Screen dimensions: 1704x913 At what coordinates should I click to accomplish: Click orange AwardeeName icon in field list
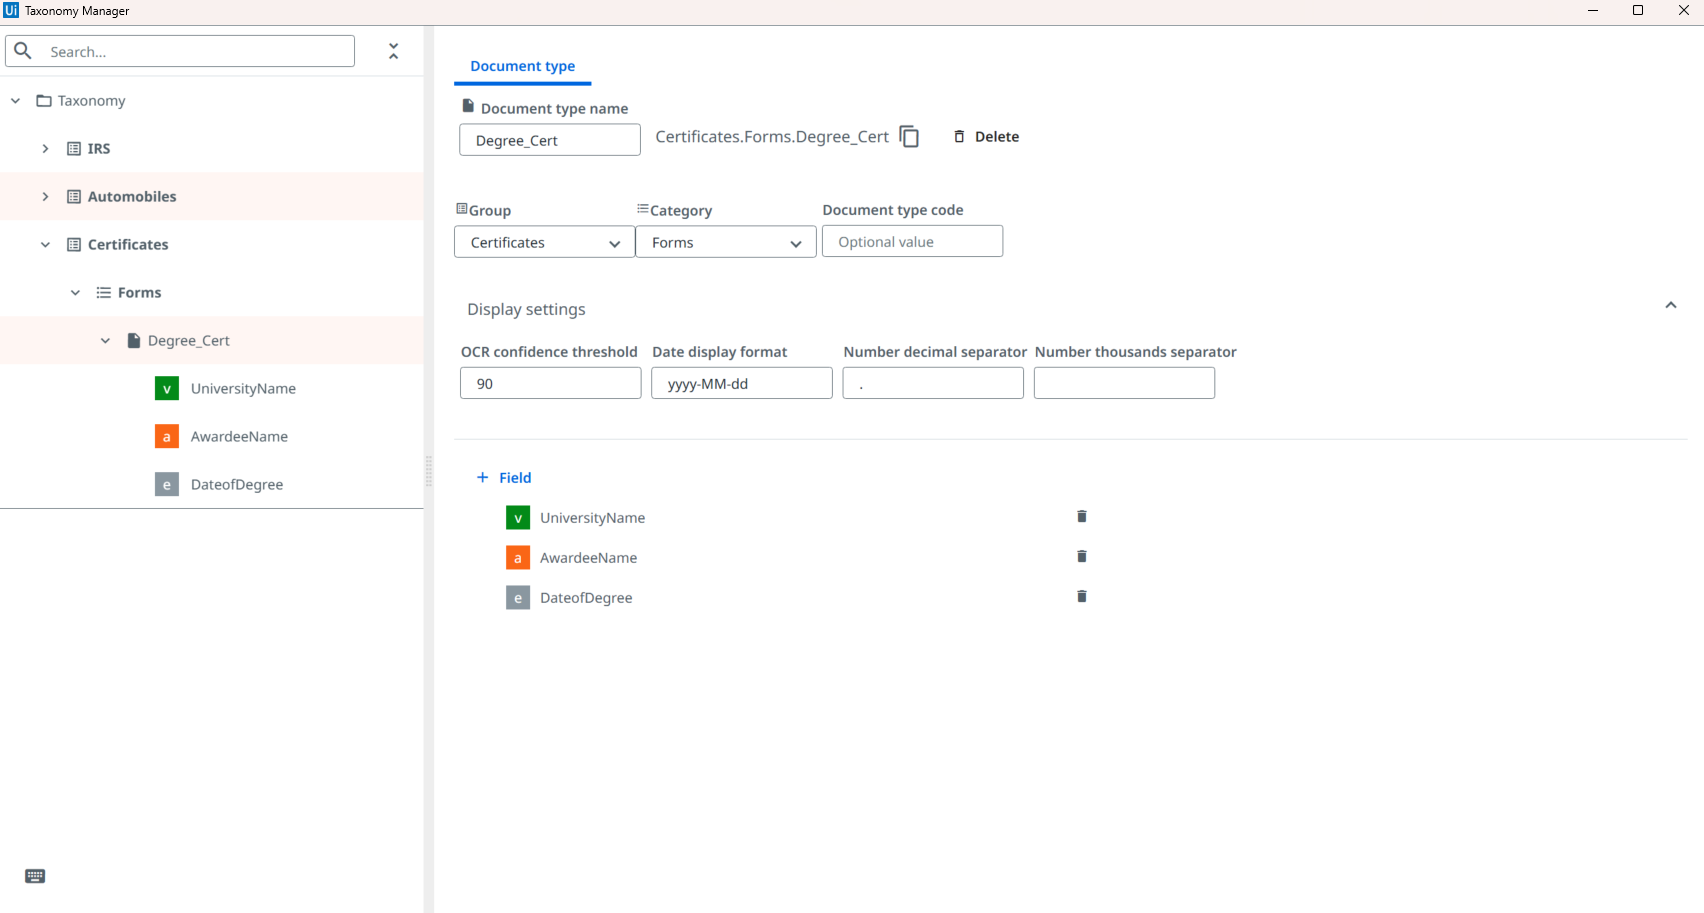click(x=518, y=558)
